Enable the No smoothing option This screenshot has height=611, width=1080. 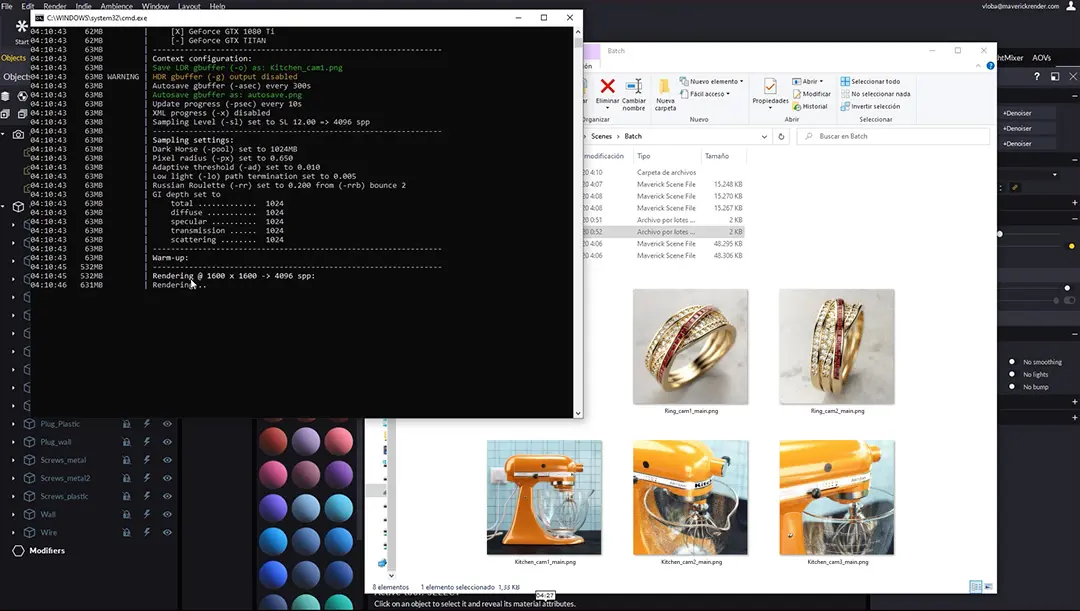click(x=1012, y=362)
